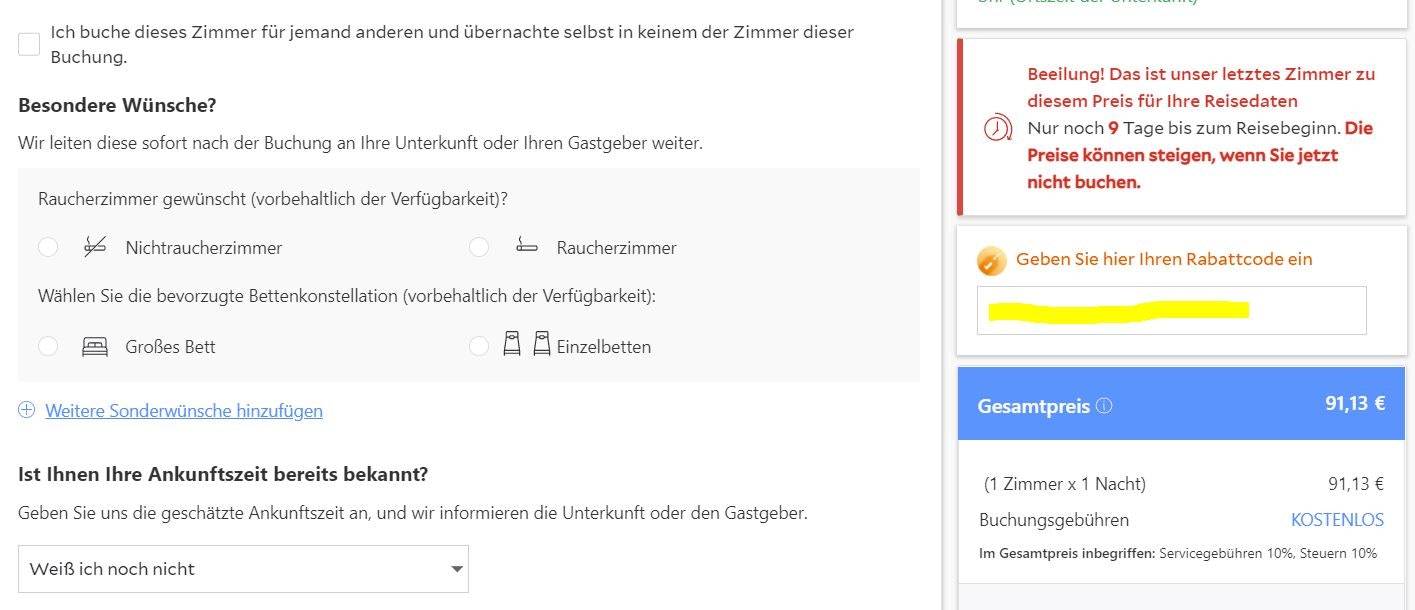Click the Großes Bett double bed icon
The width and height of the screenshot is (1415, 610).
[95, 345]
